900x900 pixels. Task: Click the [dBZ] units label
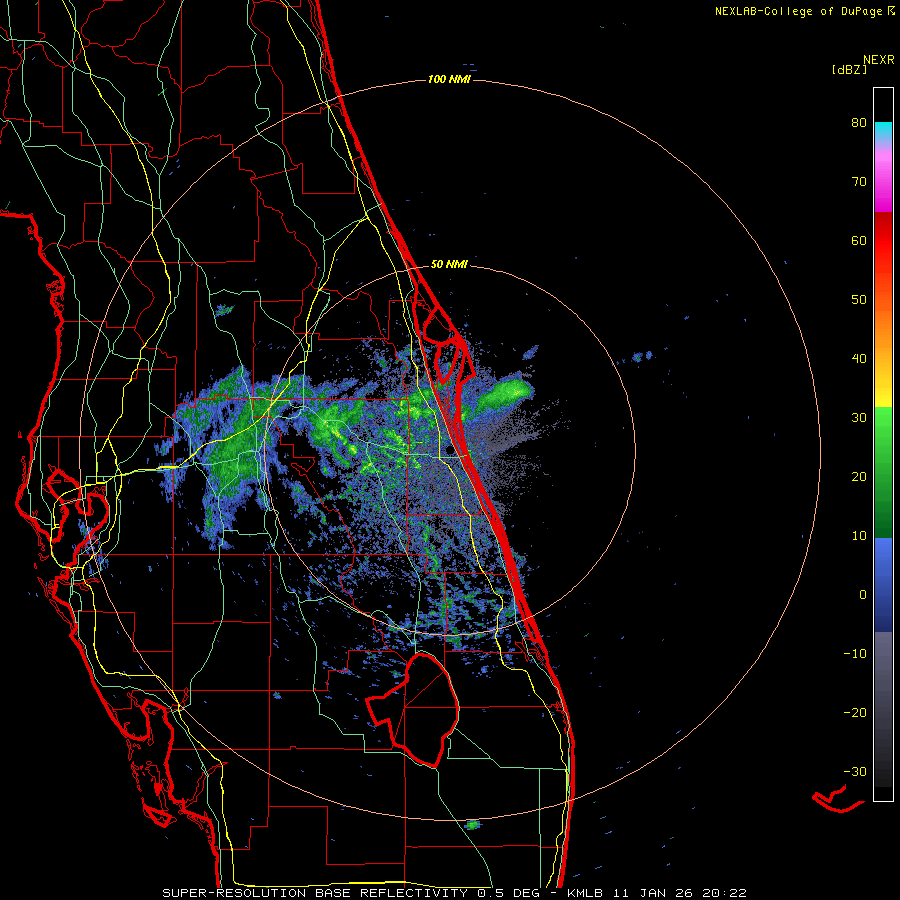point(849,69)
